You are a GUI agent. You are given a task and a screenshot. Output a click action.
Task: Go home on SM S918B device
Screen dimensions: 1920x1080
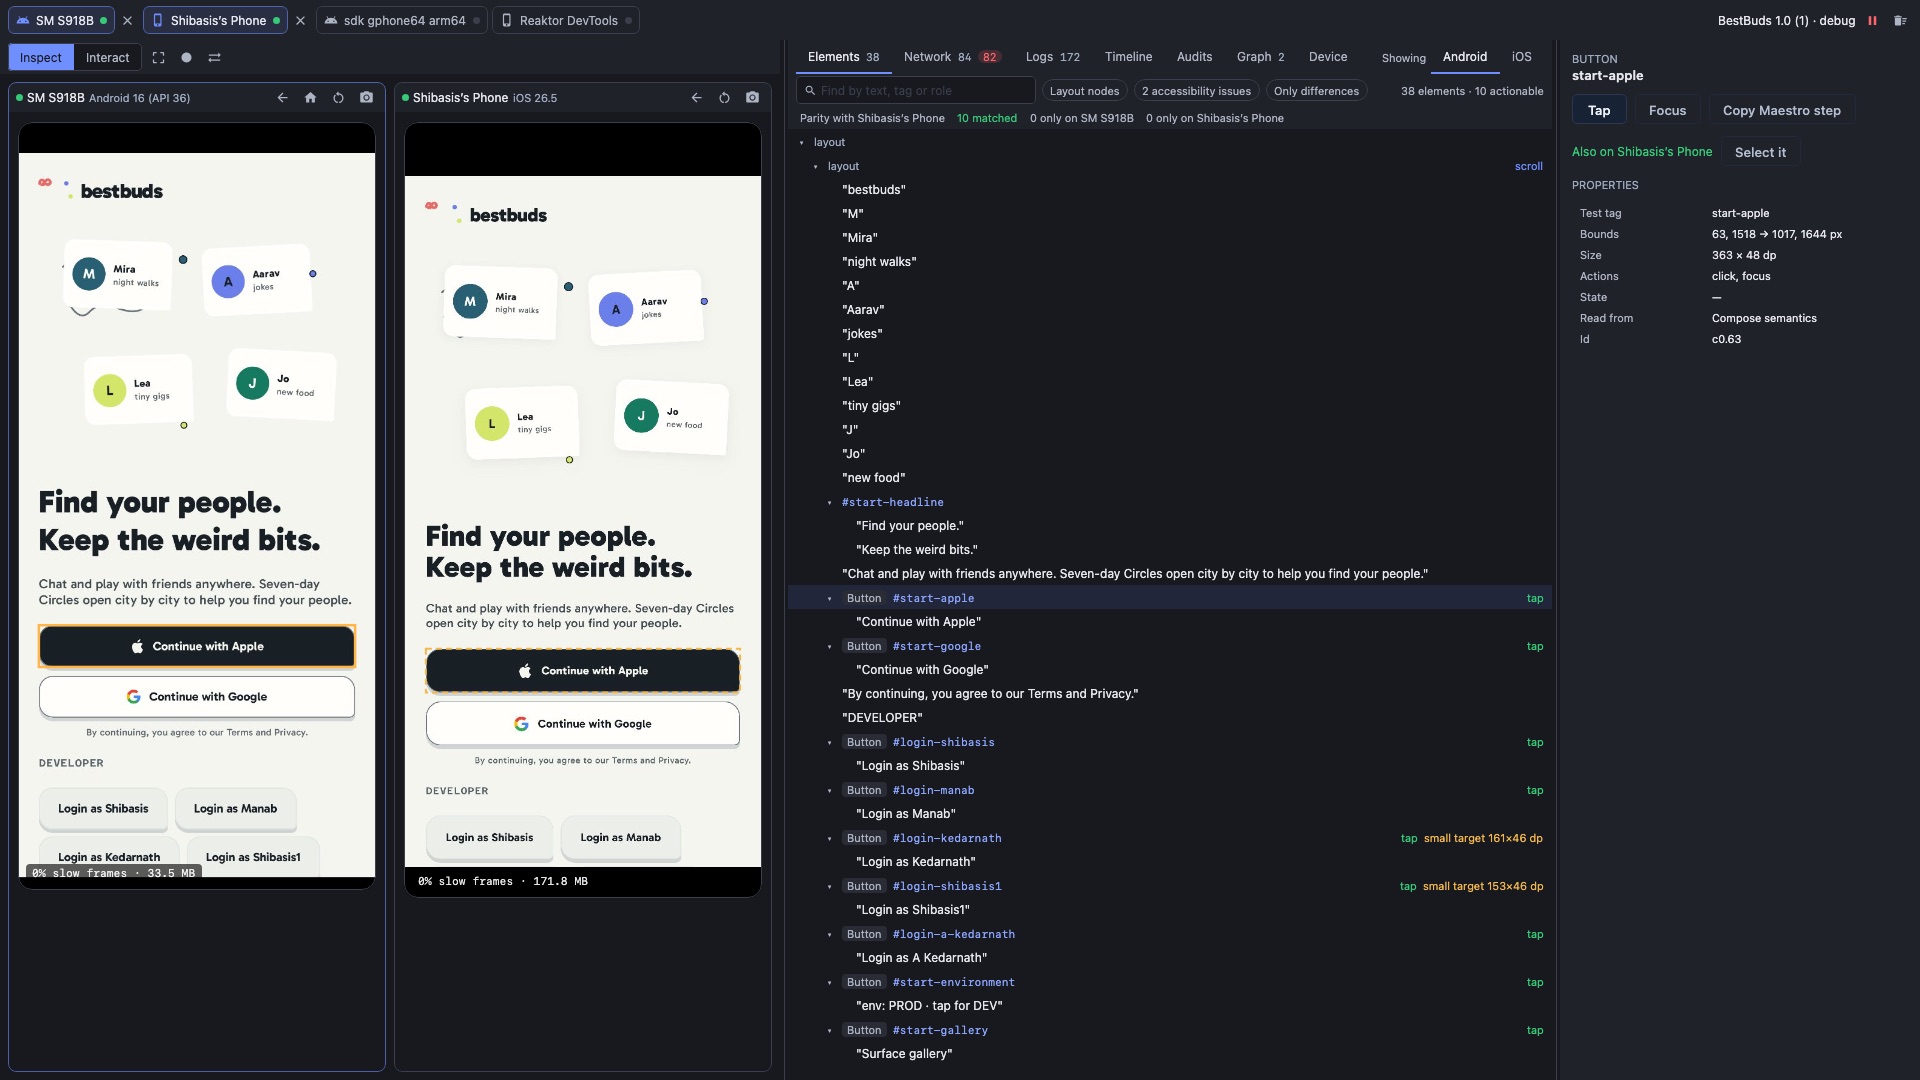[x=310, y=98]
